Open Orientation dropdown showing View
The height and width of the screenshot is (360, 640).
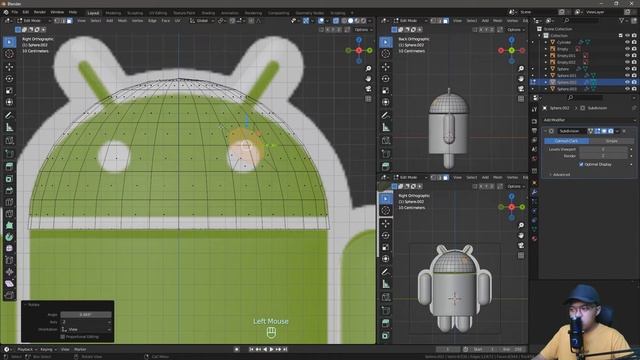point(86,329)
